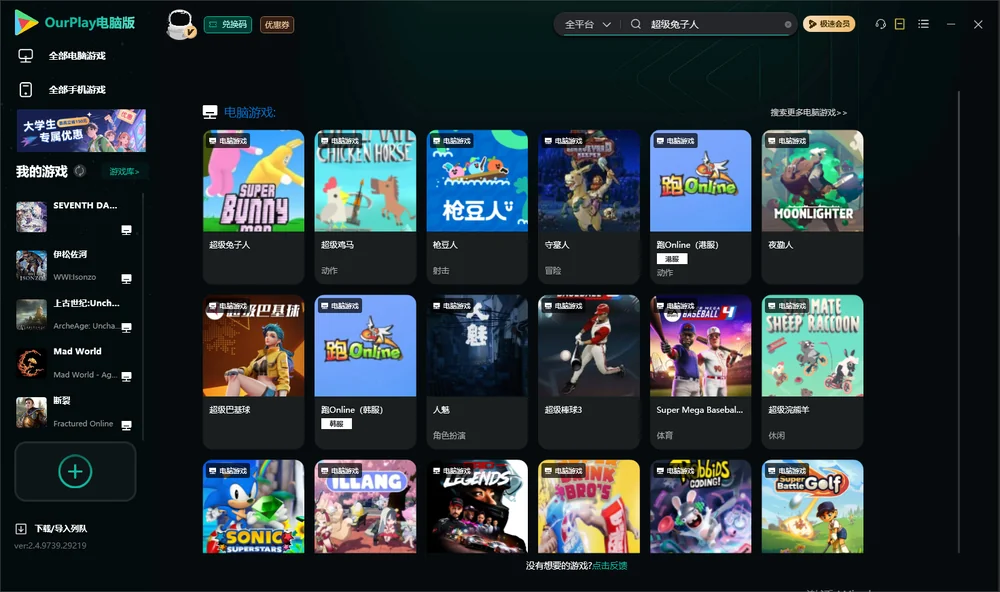This screenshot has width=1000, height=592.
Task: Click the search magnifier icon
Action: (636, 24)
